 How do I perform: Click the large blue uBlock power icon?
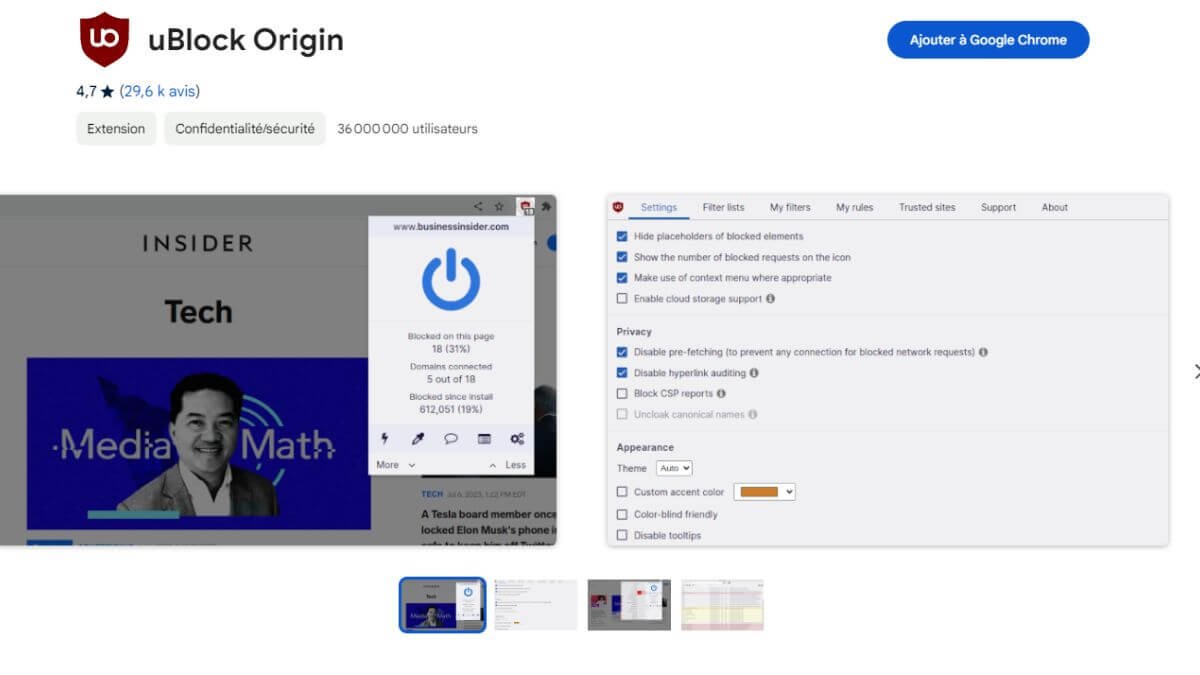coord(451,280)
